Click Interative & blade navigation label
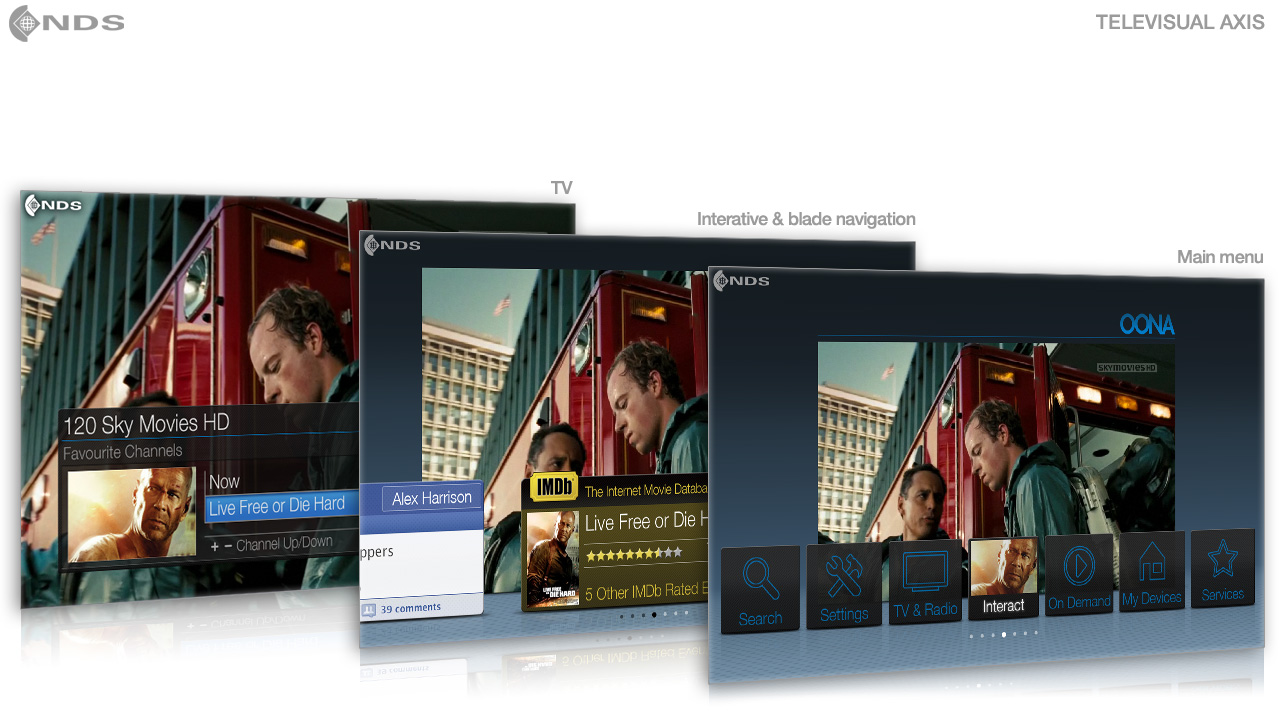The height and width of the screenshot is (720, 1280). click(x=806, y=219)
